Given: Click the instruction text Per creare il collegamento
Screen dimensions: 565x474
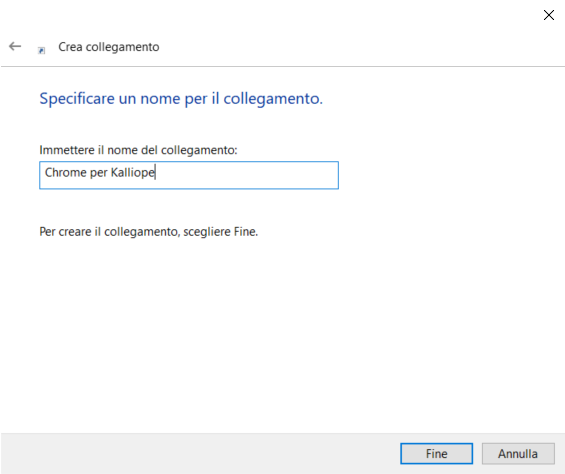Looking at the screenshot, I should [148, 231].
